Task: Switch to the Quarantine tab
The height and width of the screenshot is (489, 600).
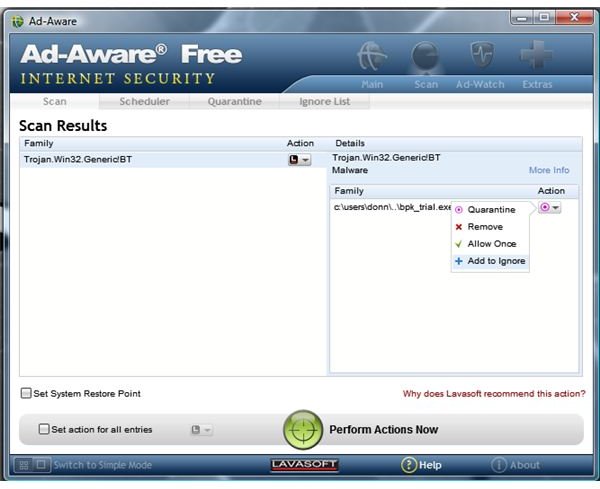Action: click(235, 101)
